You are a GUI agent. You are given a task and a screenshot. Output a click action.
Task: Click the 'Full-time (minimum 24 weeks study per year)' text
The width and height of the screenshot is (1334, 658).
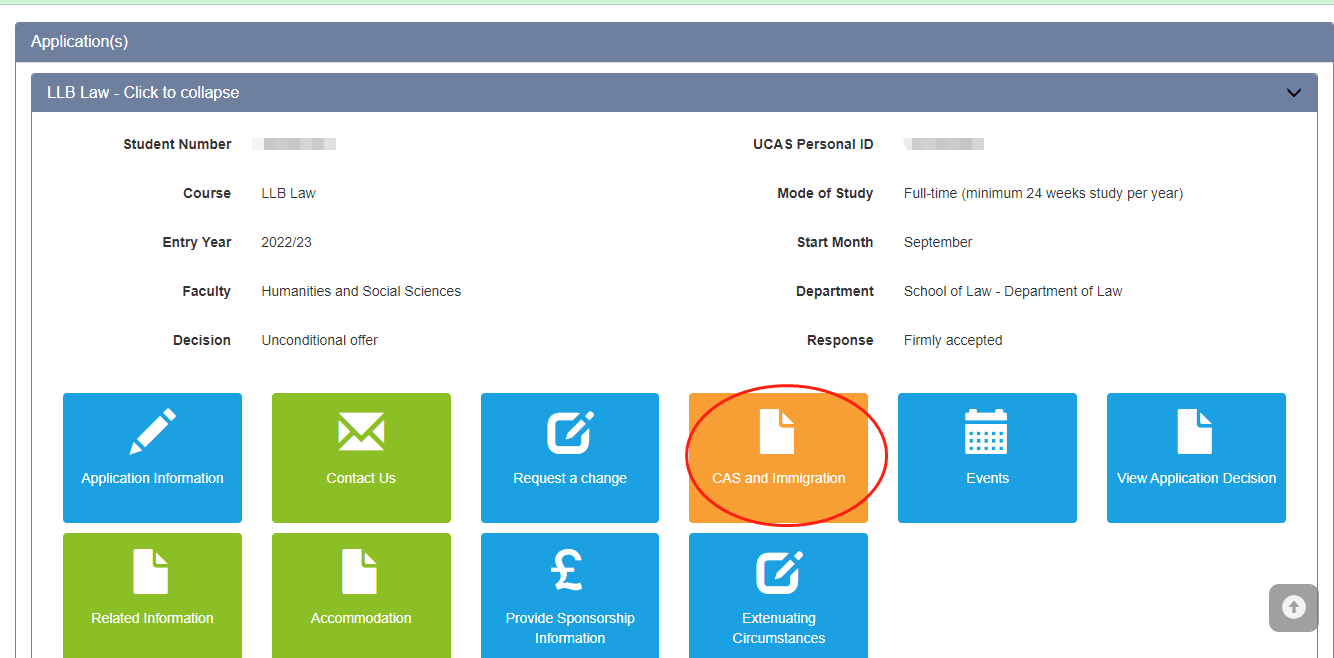[1043, 193]
